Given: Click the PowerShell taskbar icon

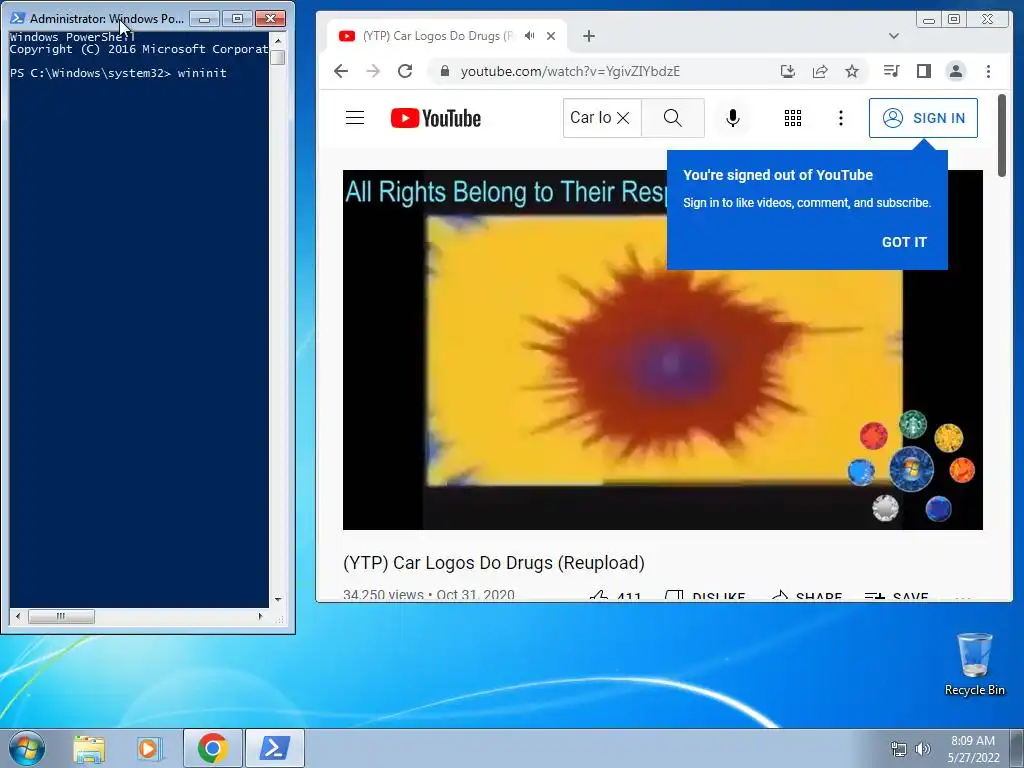Looking at the screenshot, I should (275, 748).
